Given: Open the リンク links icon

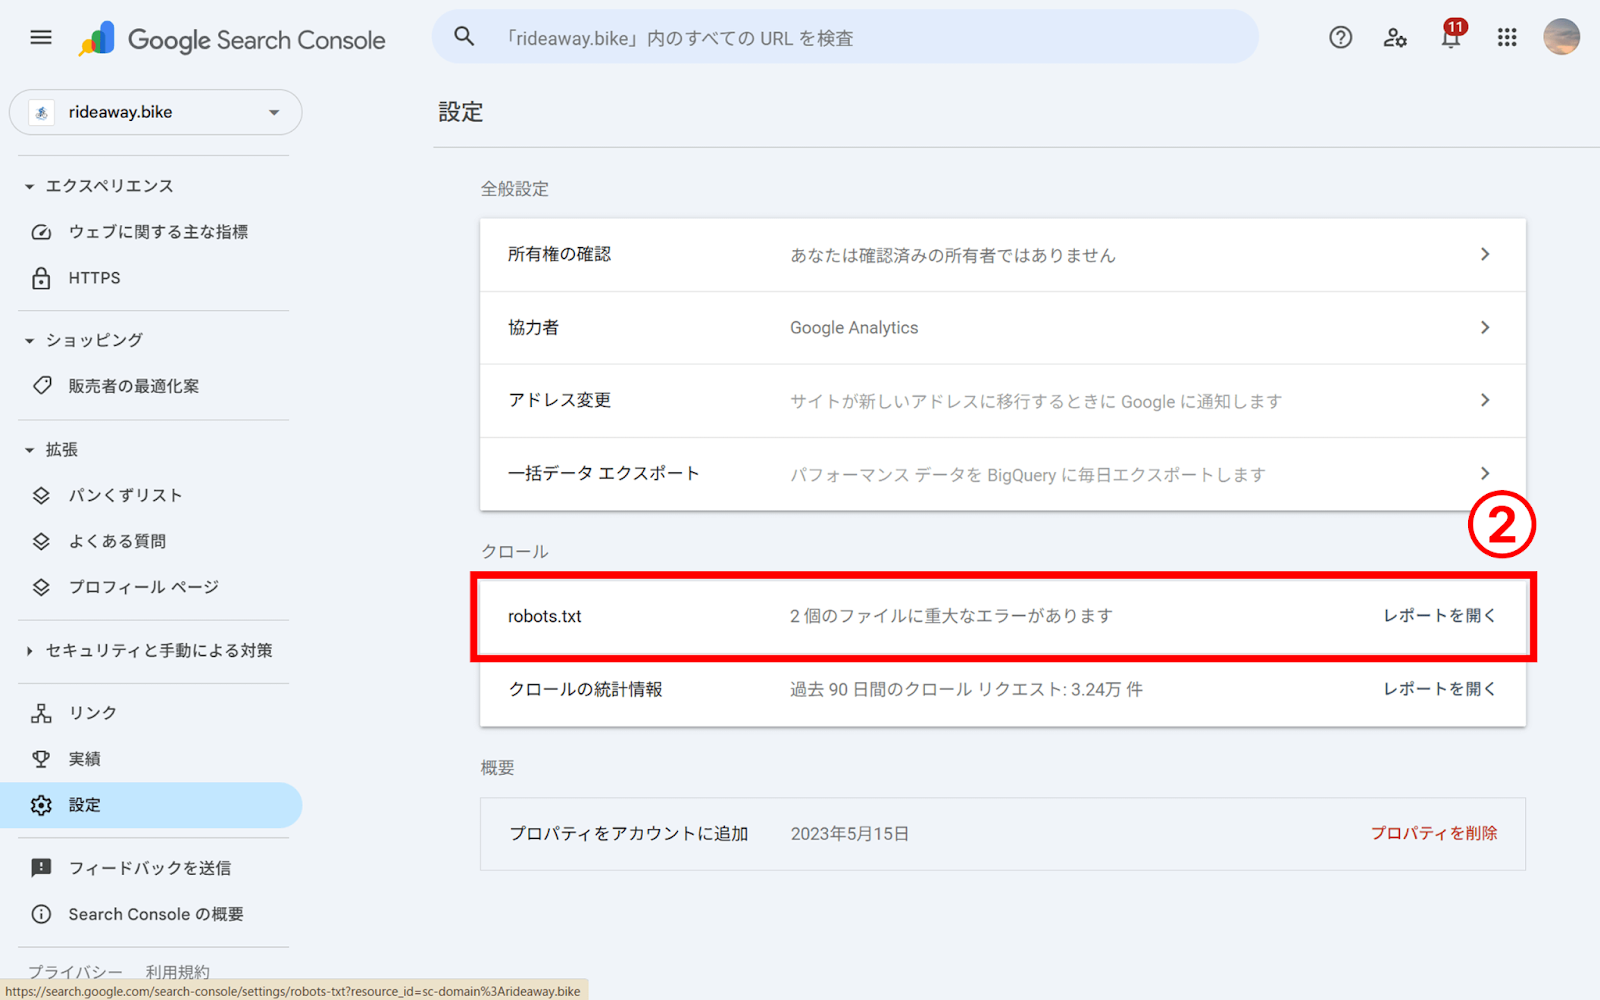Looking at the screenshot, I should pos(41,712).
